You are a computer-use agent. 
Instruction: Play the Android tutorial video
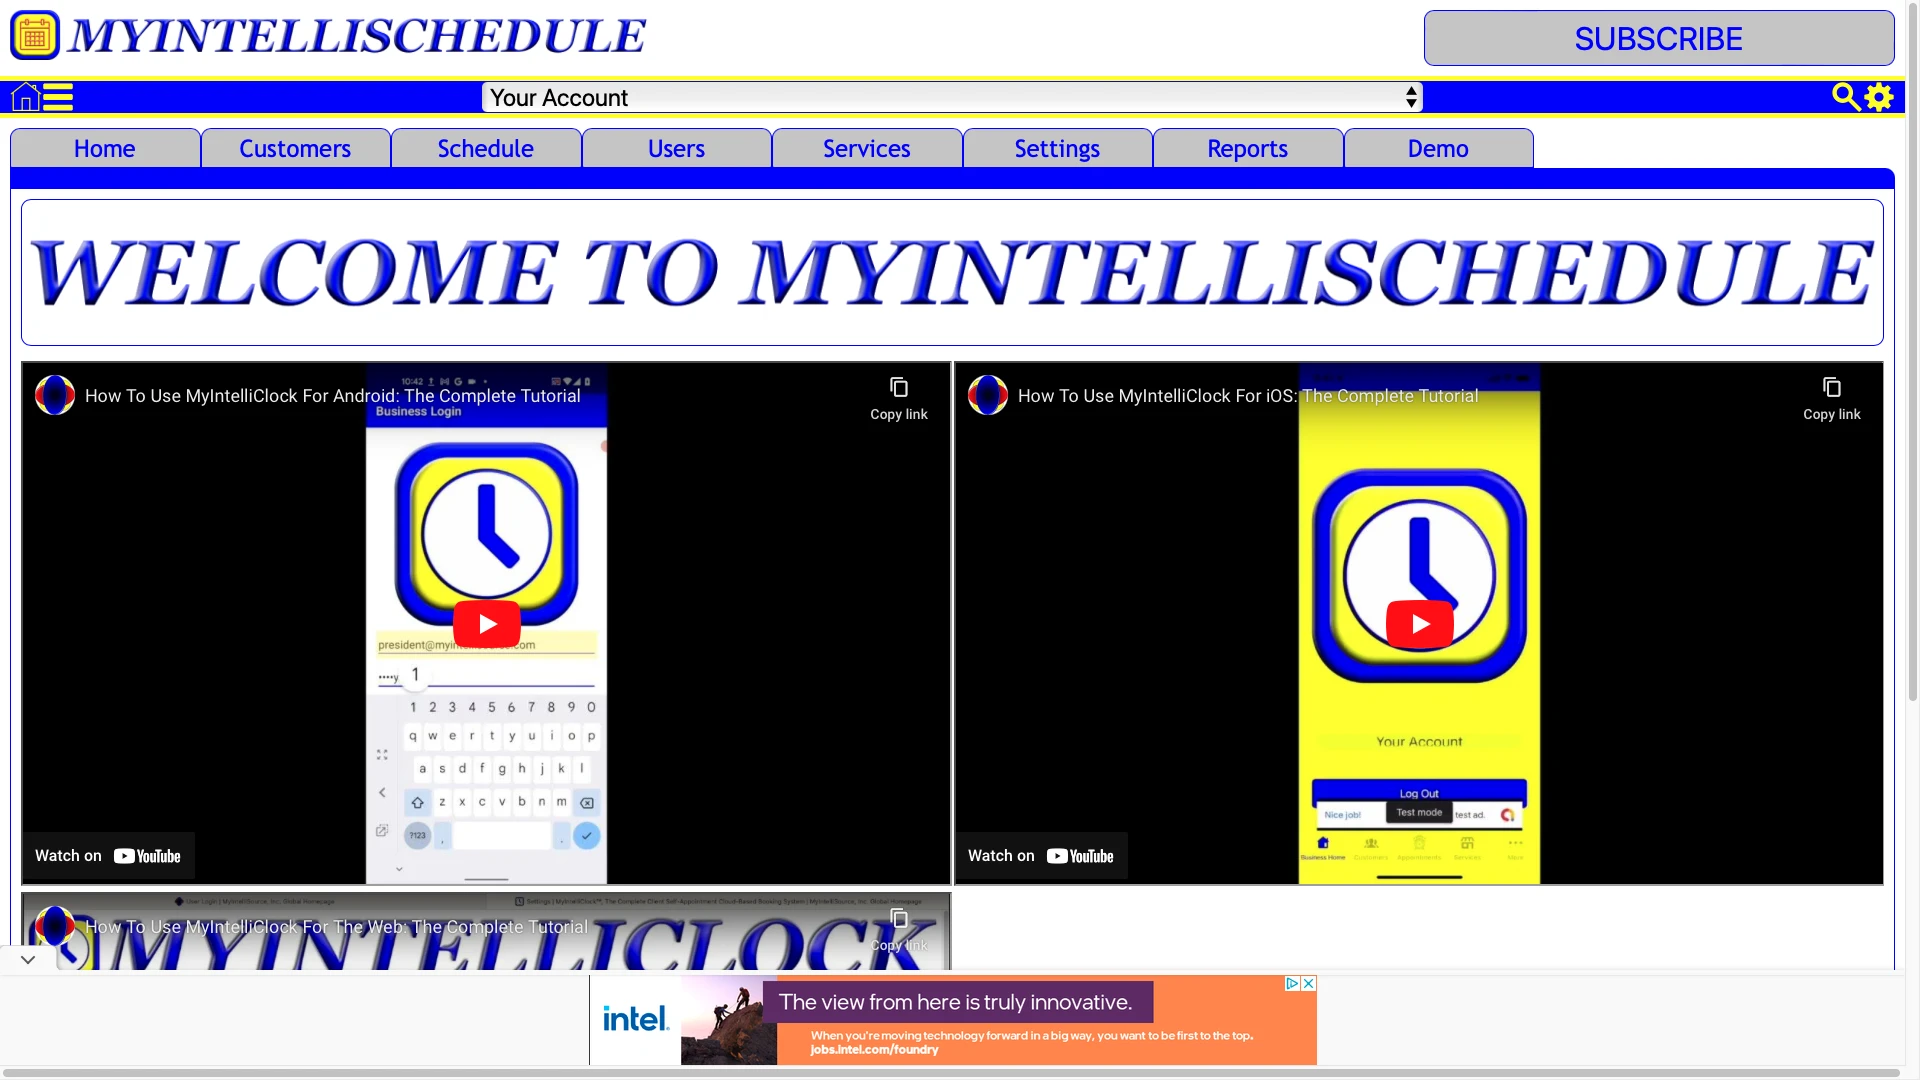(485, 624)
